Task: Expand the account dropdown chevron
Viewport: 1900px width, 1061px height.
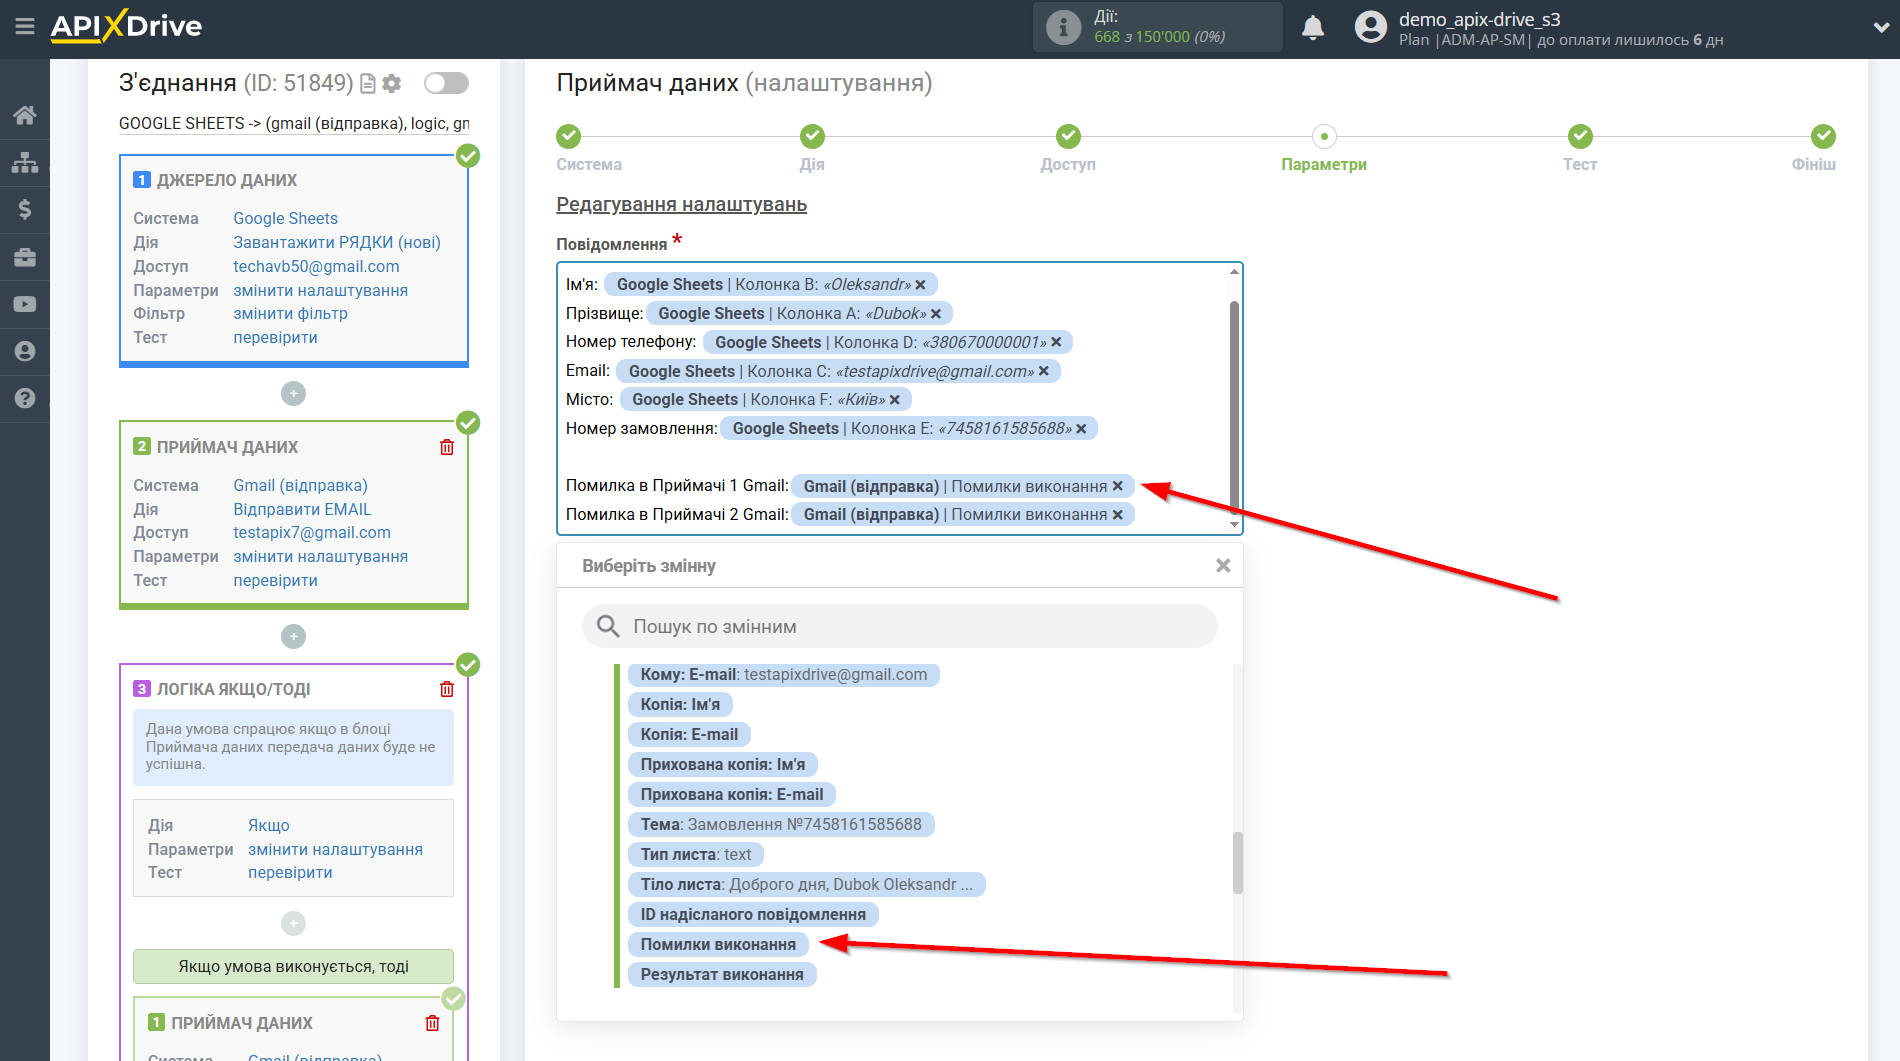Action: click(1880, 28)
